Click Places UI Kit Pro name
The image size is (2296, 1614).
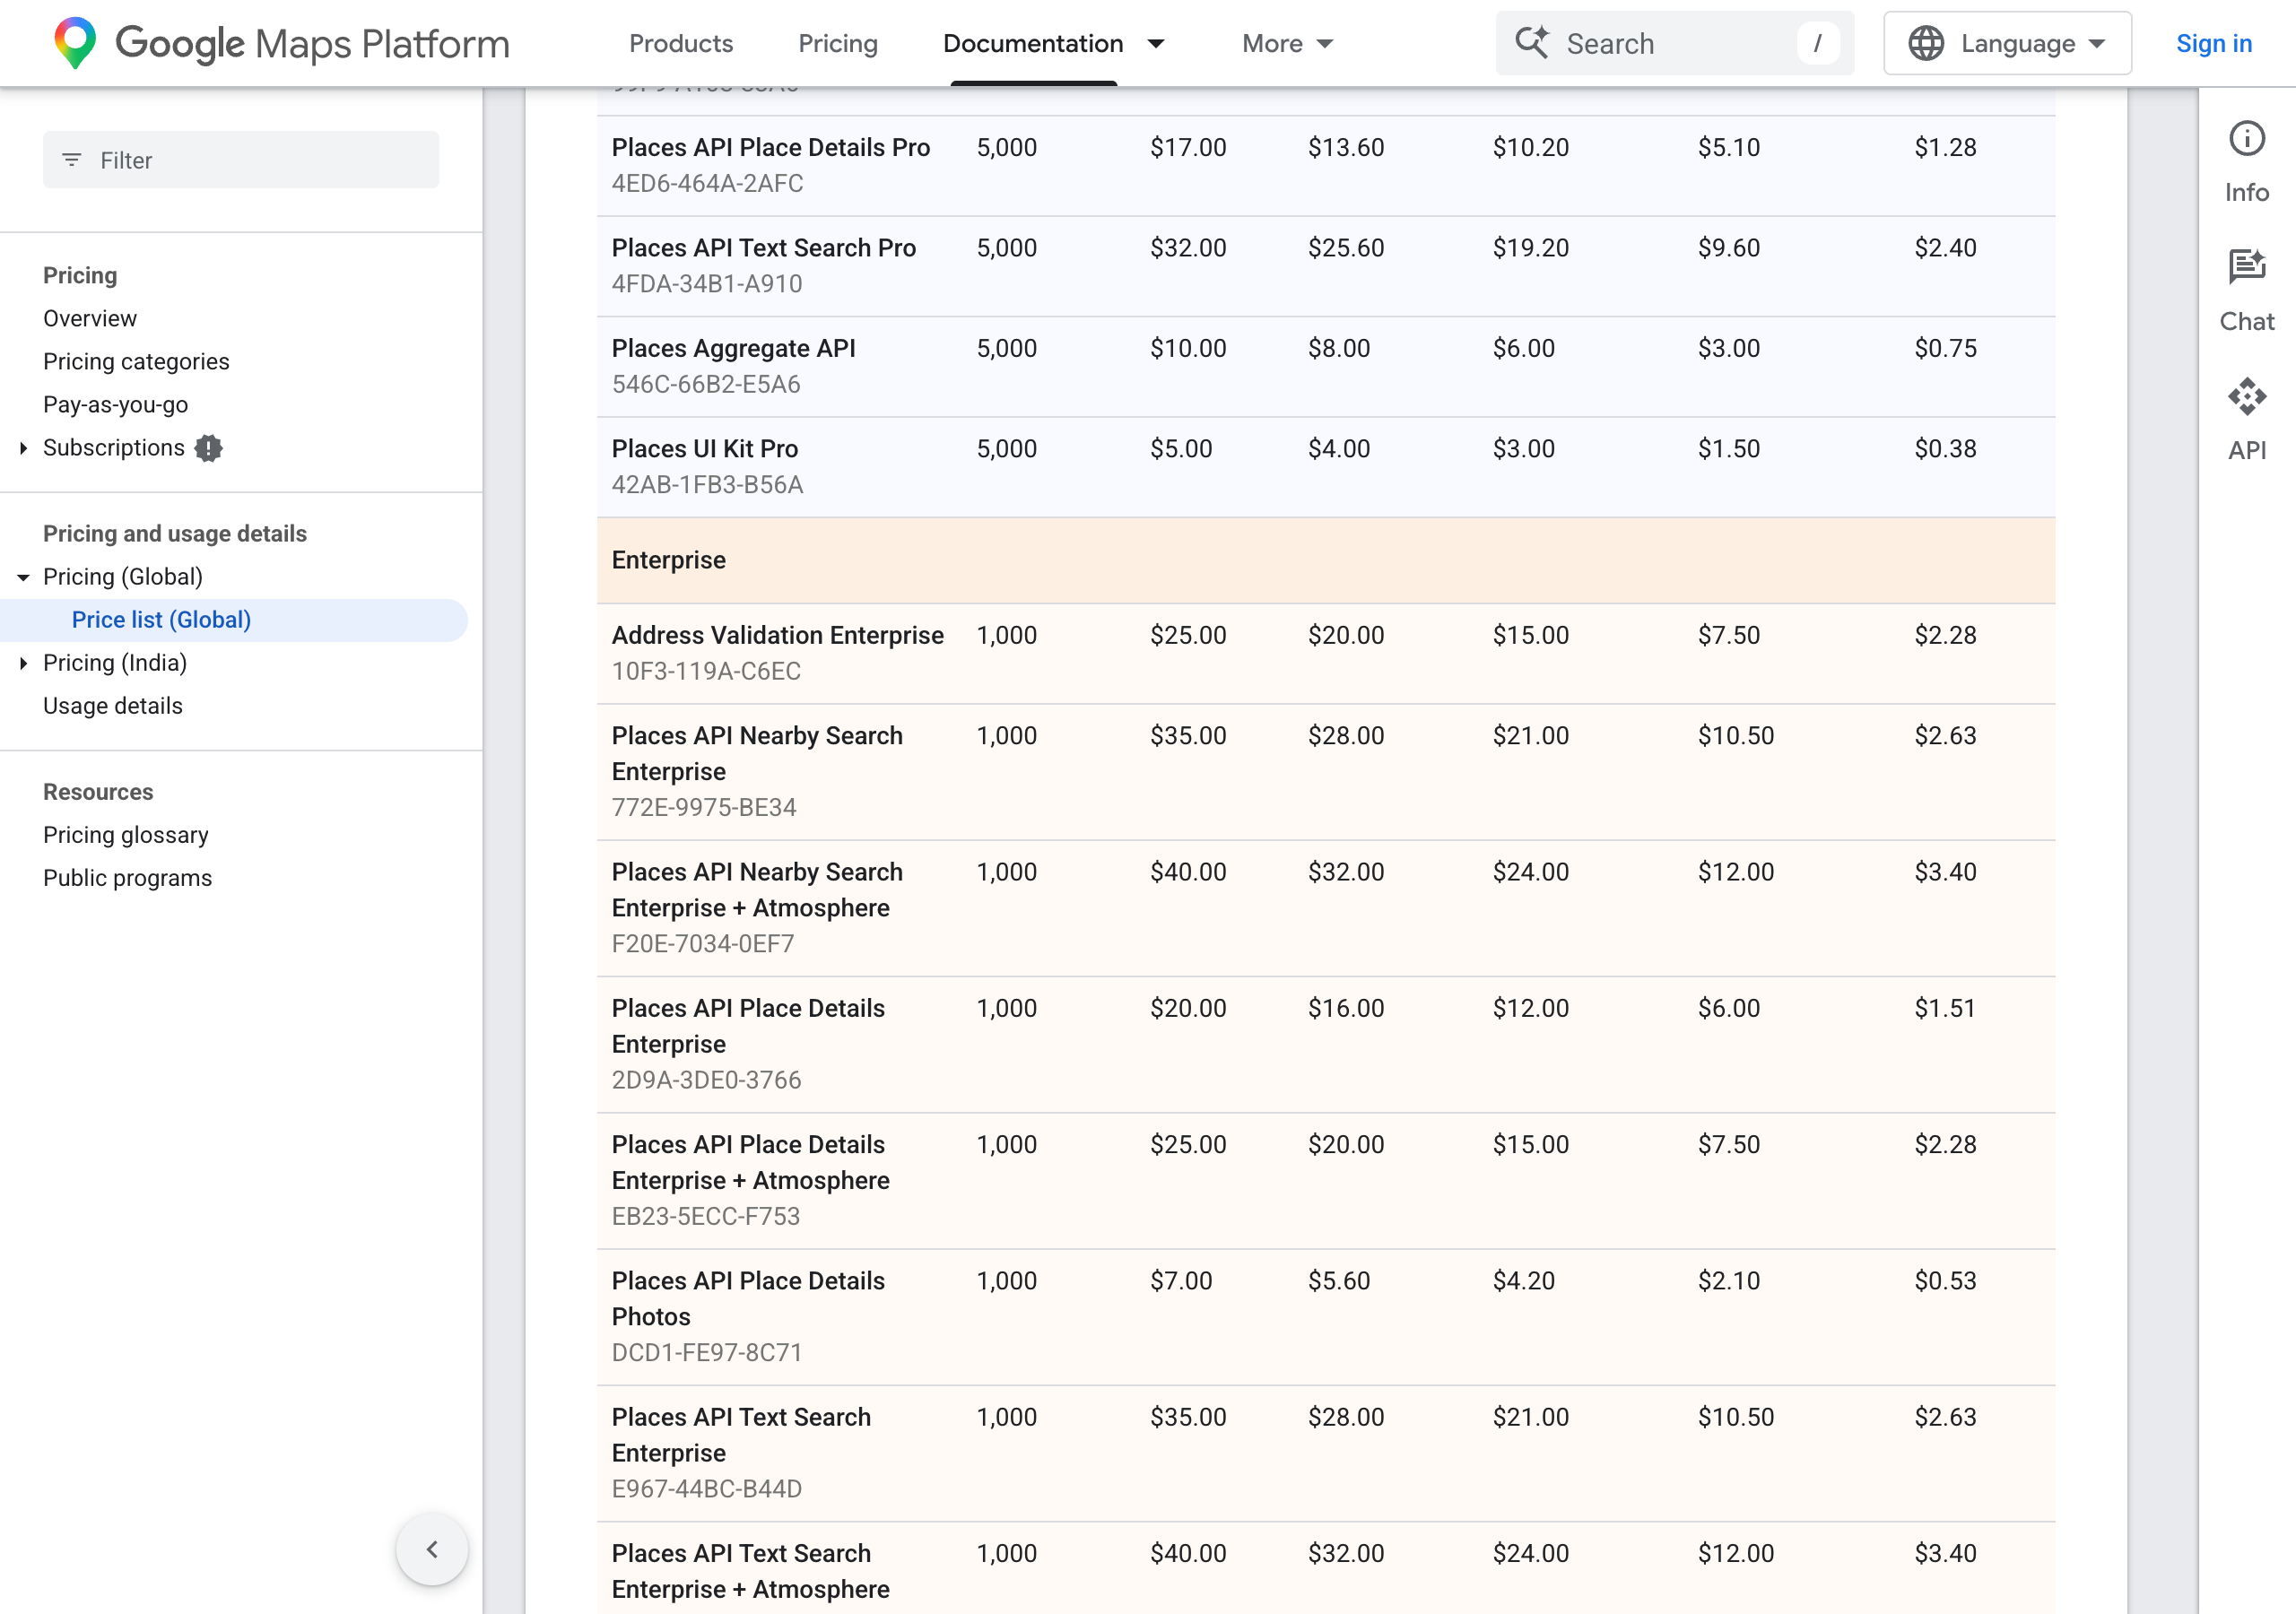[705, 449]
